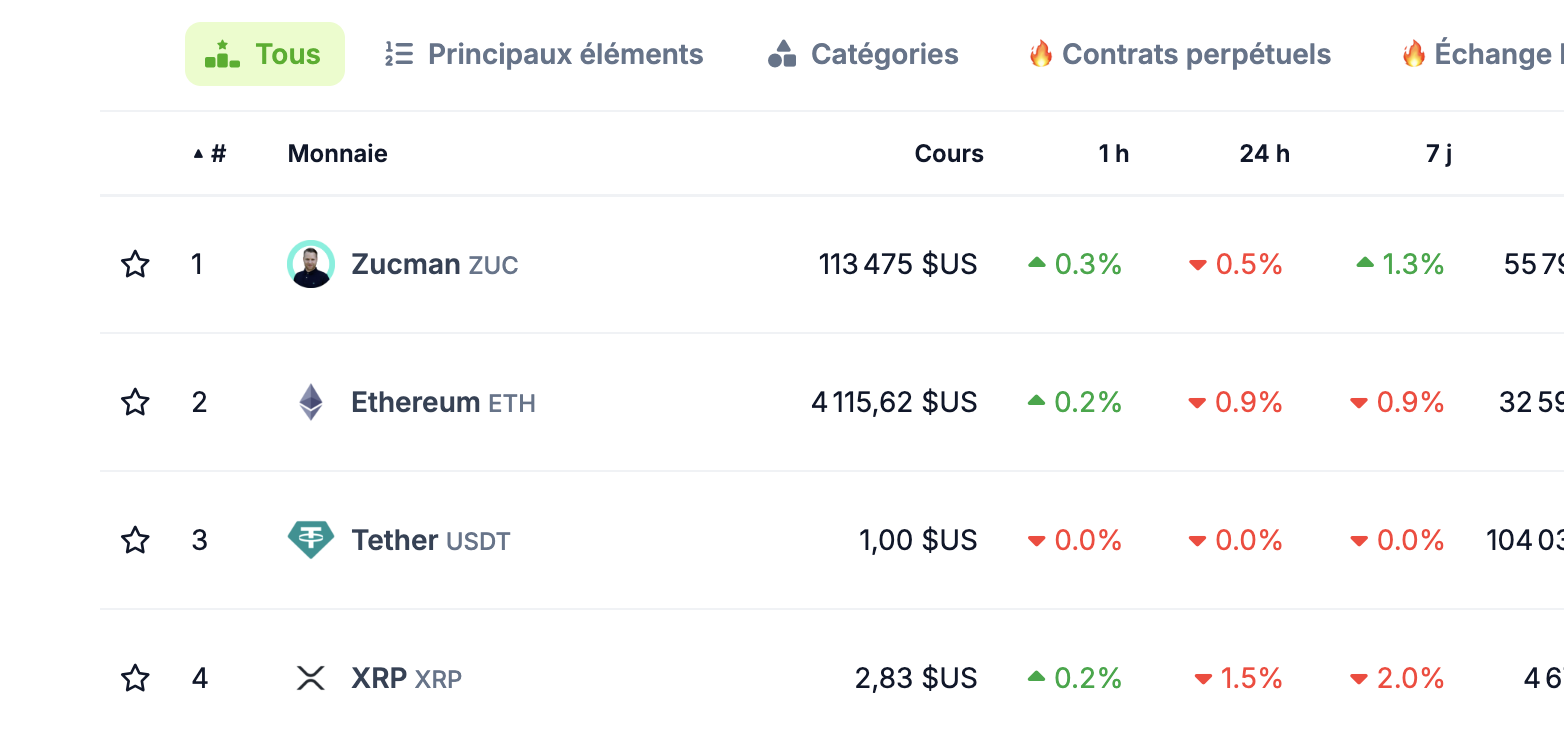Click the Zucman coin avatar icon

point(311,264)
